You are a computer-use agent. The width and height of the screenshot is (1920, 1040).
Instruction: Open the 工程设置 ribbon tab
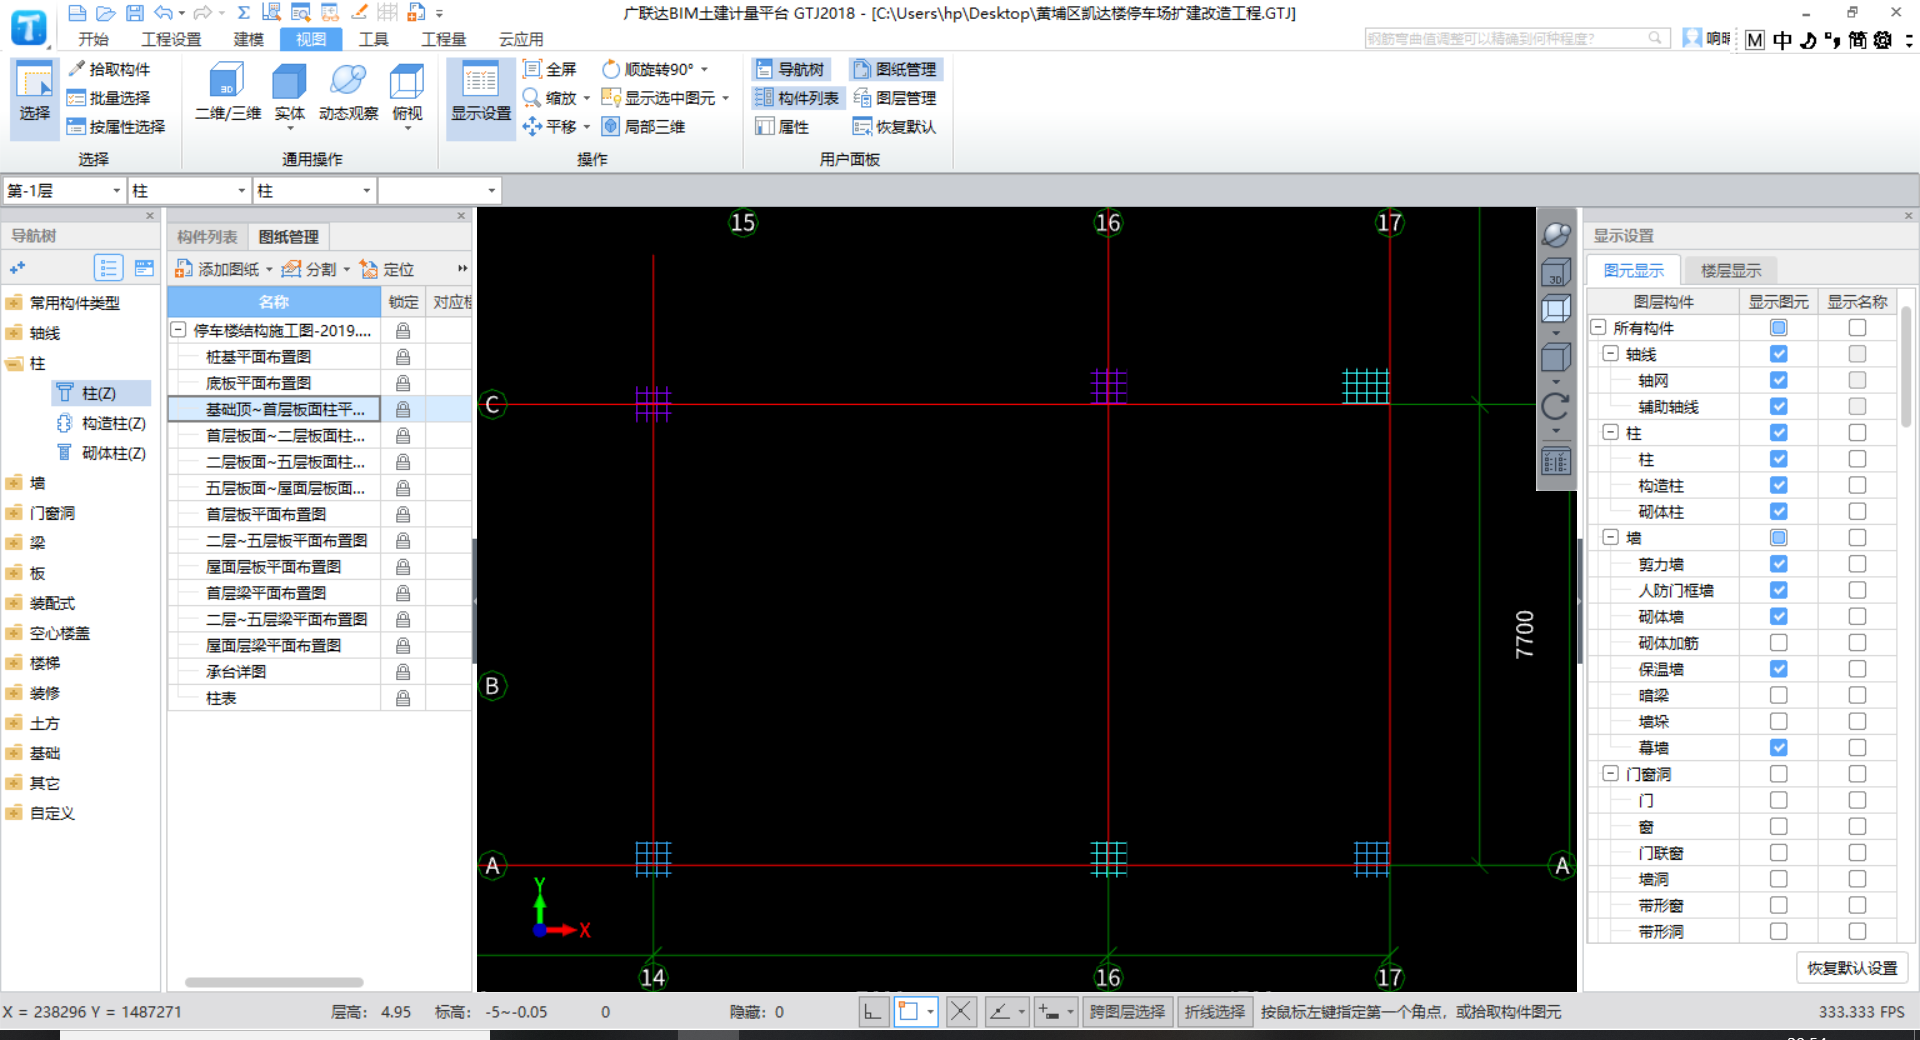click(x=171, y=39)
